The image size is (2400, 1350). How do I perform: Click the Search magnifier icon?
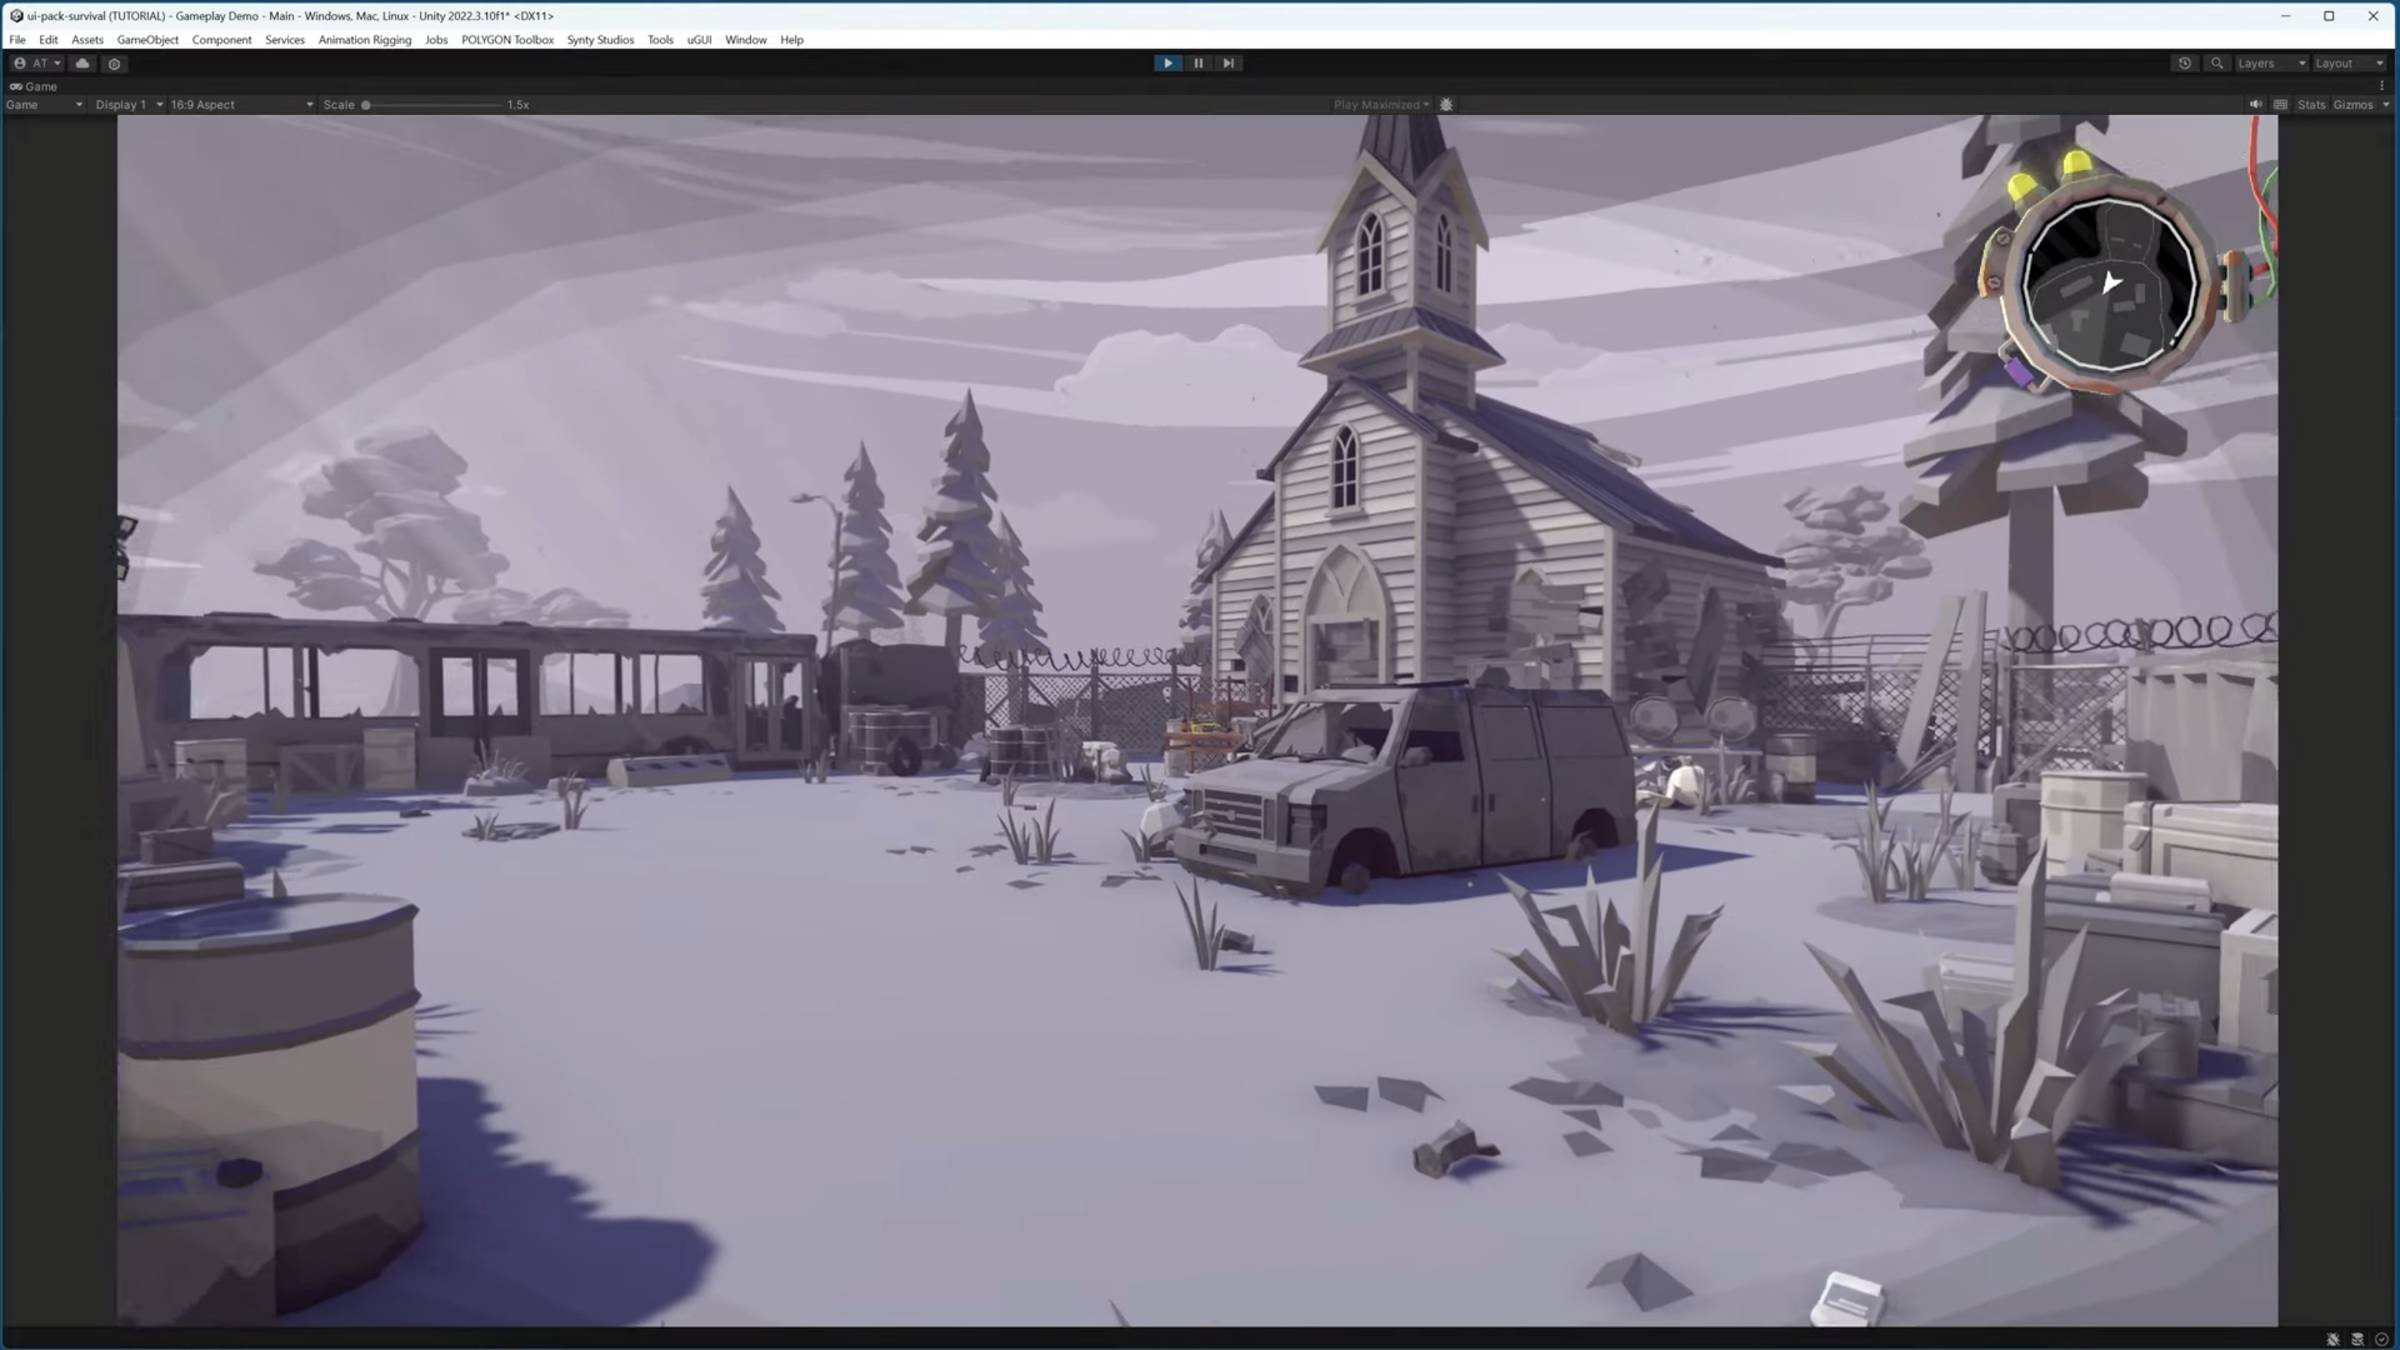2217,63
